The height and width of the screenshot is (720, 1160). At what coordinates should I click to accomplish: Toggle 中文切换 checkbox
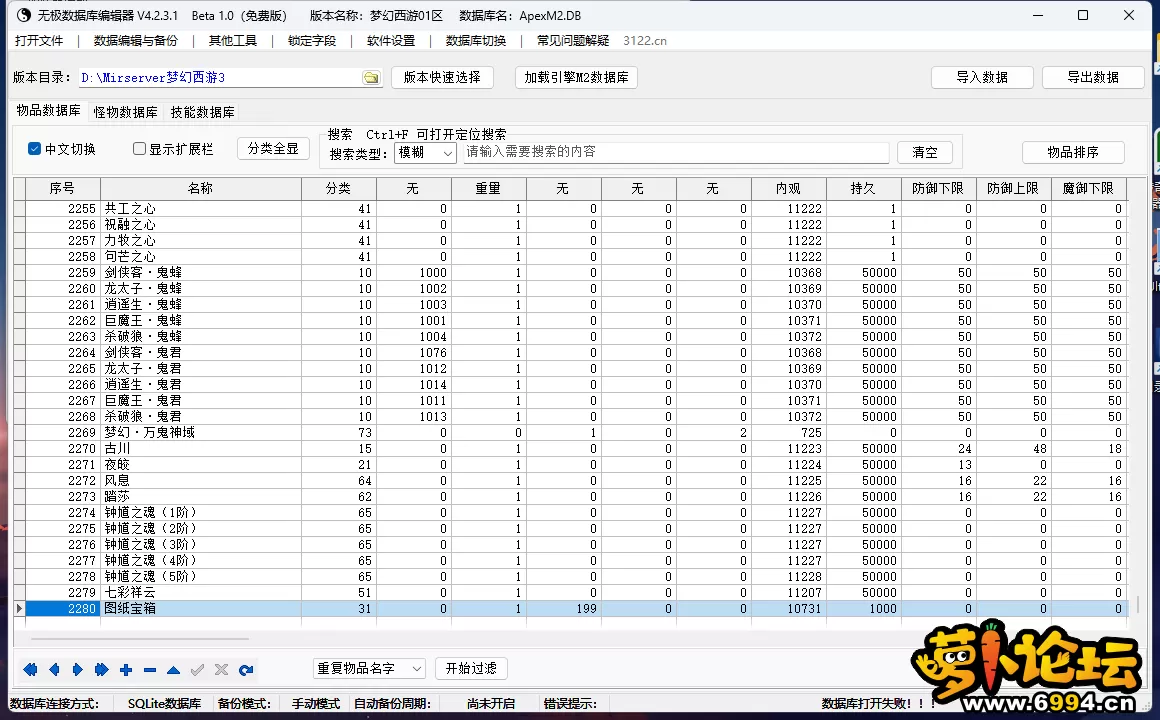tap(34, 149)
